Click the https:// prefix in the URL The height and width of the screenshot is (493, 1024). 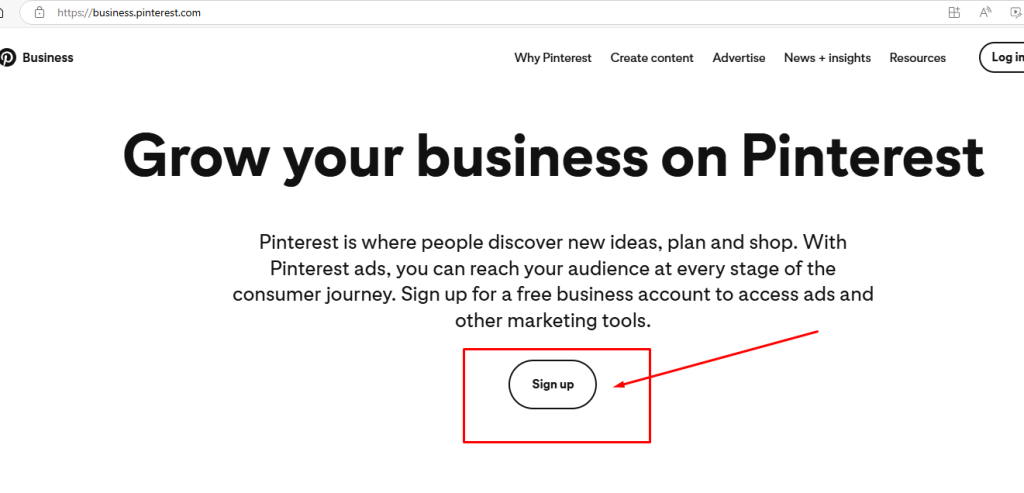(74, 12)
